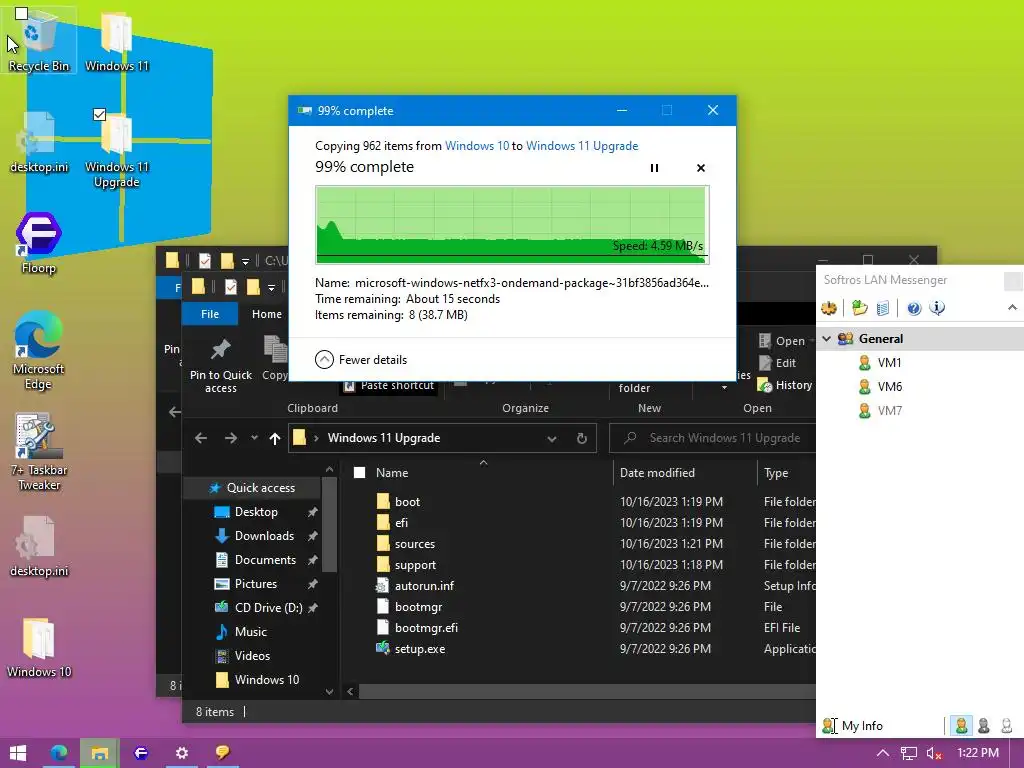The height and width of the screenshot is (768, 1024).
Task: Sort by the Name column header
Action: point(392,473)
